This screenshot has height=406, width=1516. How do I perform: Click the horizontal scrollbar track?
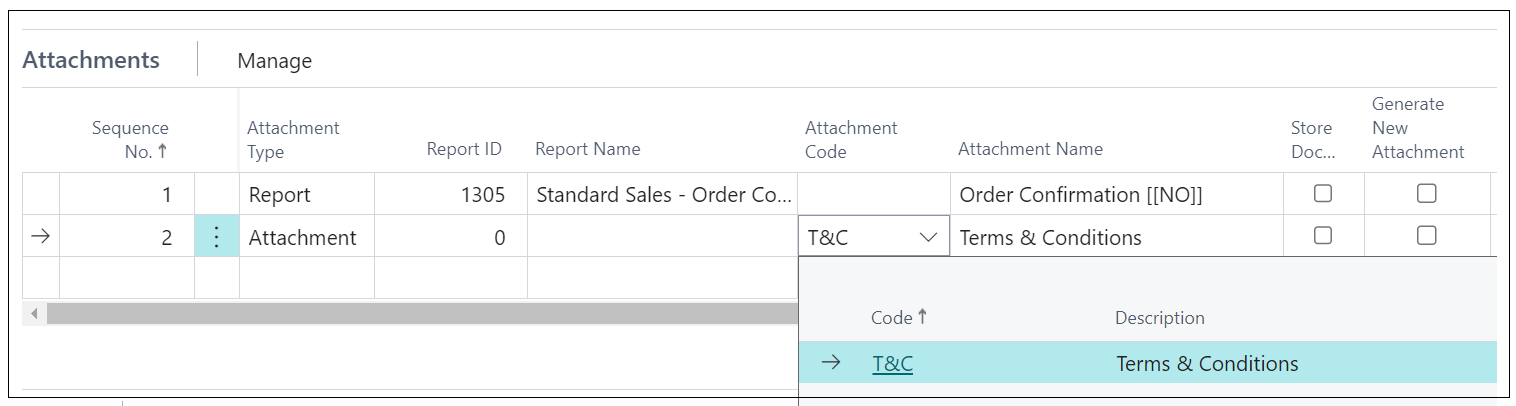click(x=420, y=314)
